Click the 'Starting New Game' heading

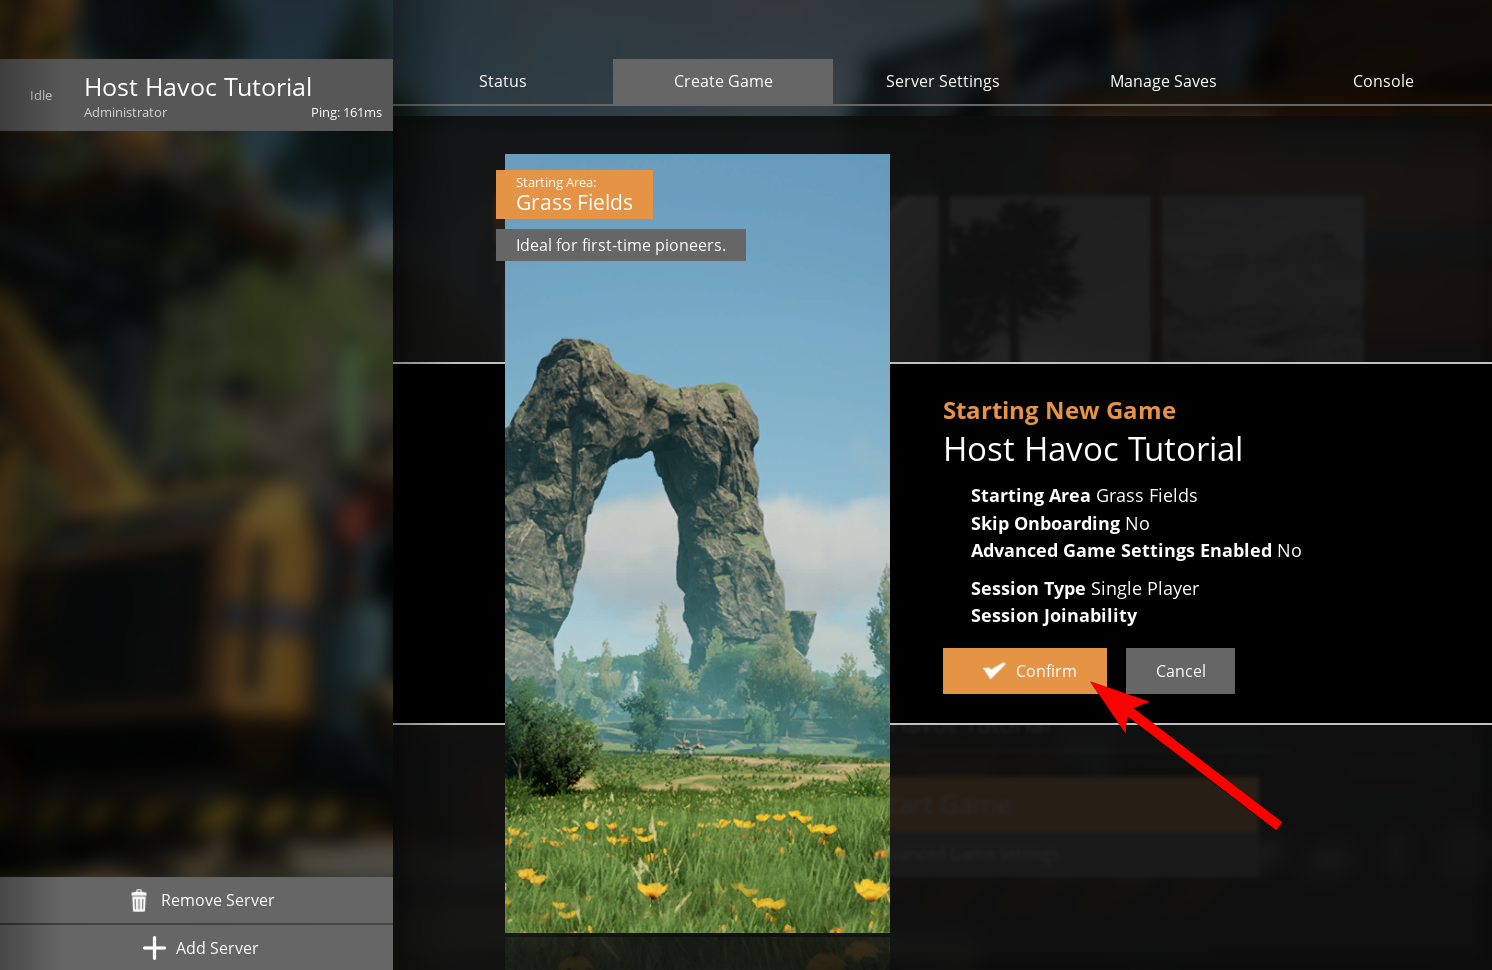coord(1059,410)
